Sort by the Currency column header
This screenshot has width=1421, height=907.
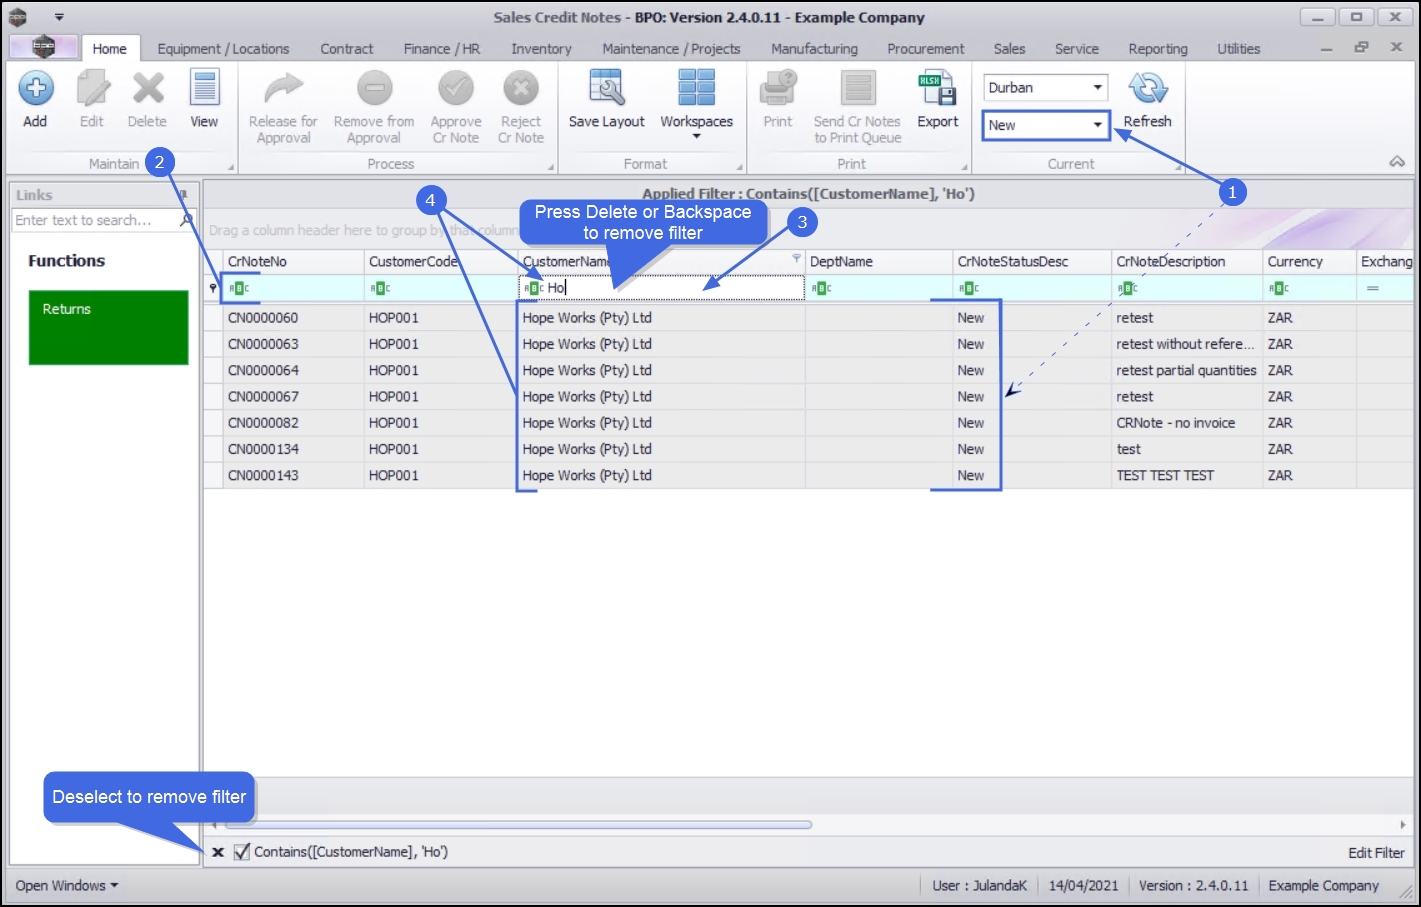[x=1309, y=261]
